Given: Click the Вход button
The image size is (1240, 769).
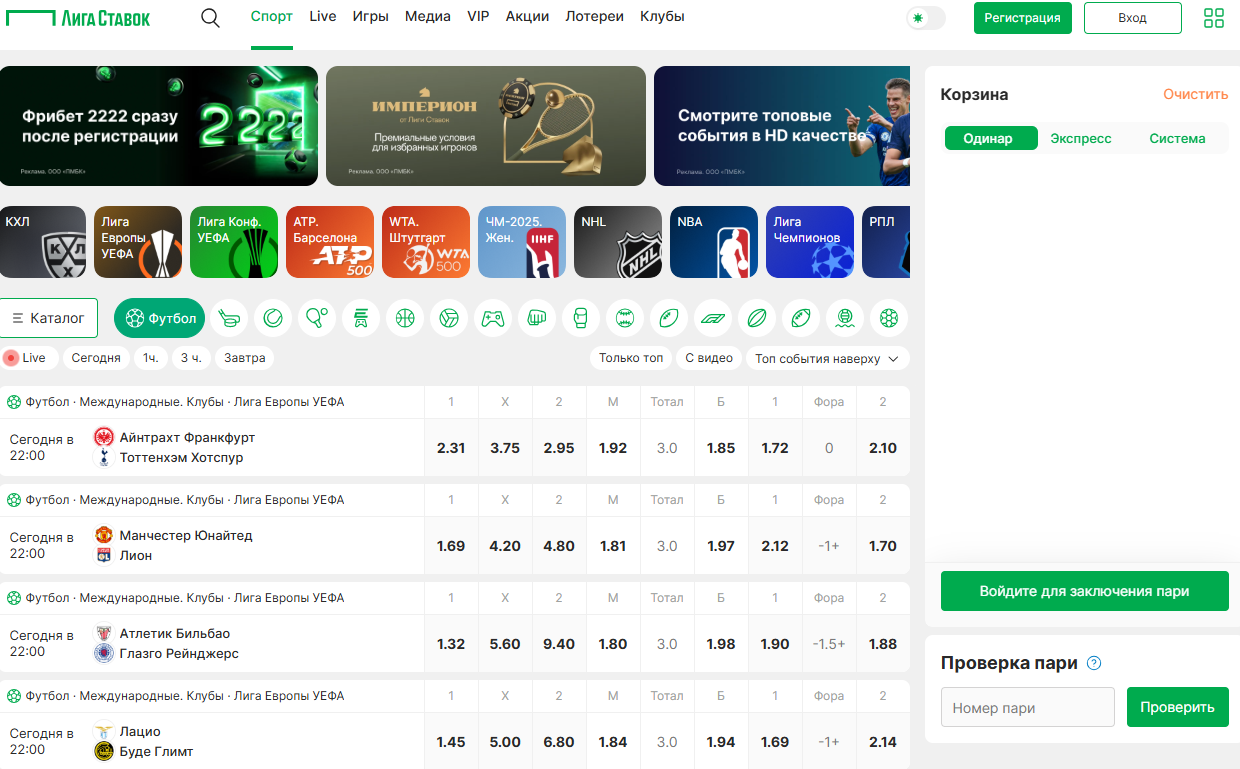Looking at the screenshot, I should [x=1133, y=18].
